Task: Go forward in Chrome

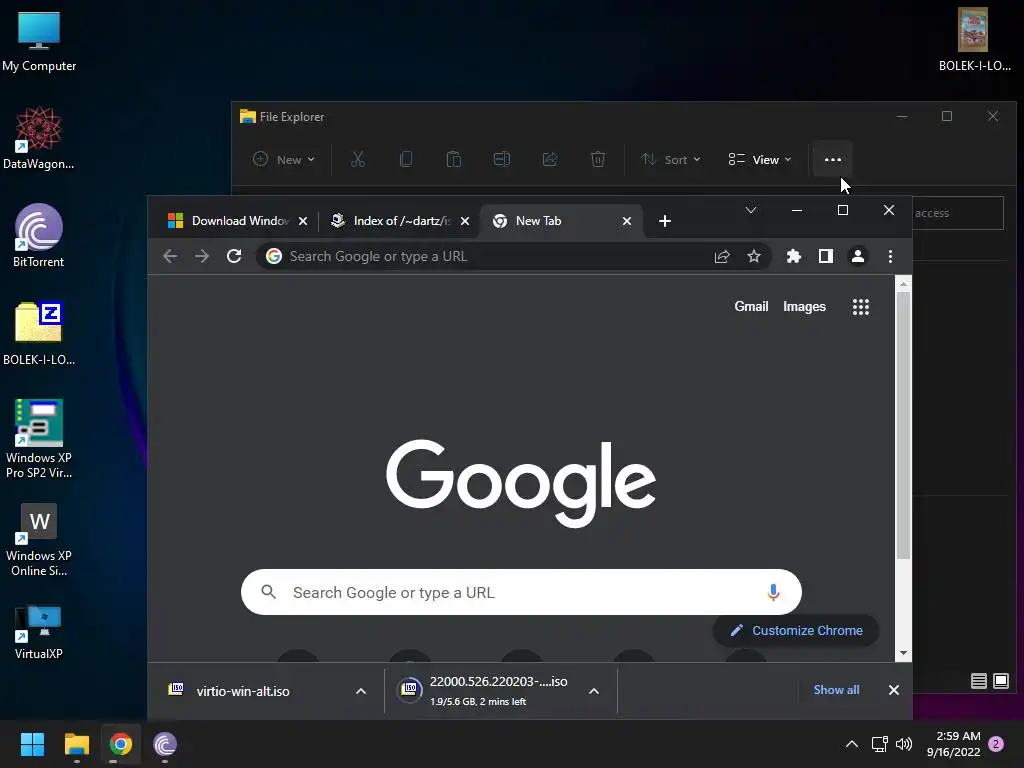Action: tap(202, 256)
